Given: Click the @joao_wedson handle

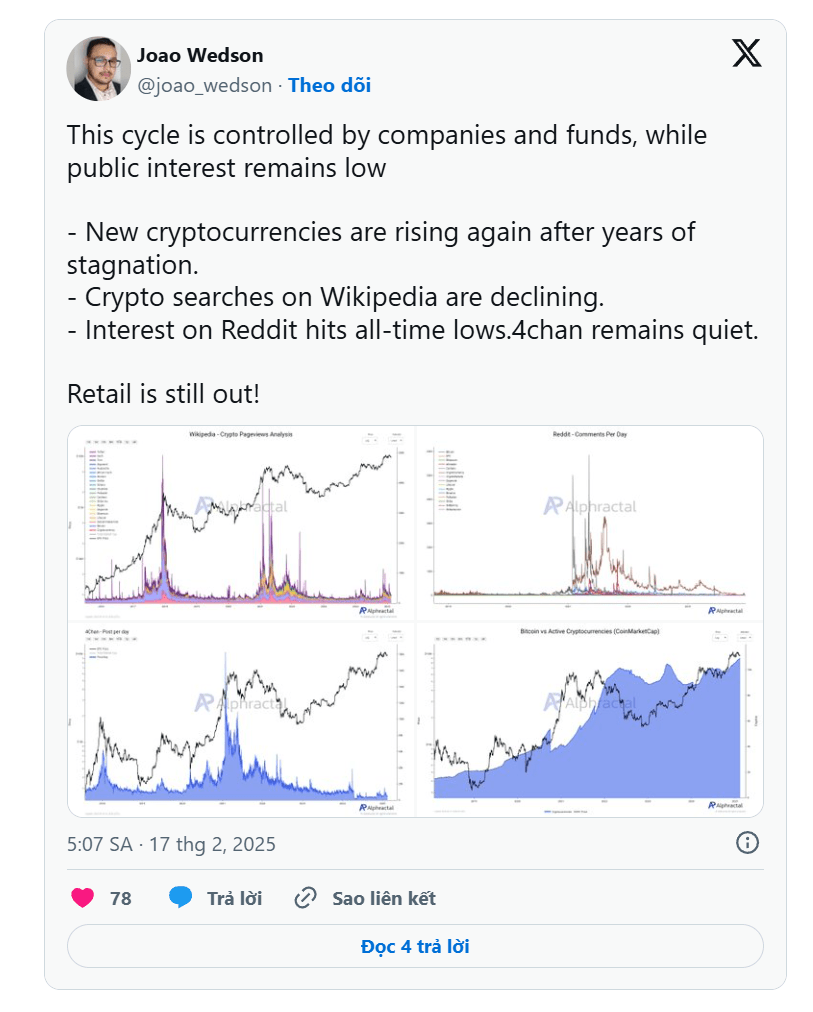Looking at the screenshot, I should click(204, 85).
